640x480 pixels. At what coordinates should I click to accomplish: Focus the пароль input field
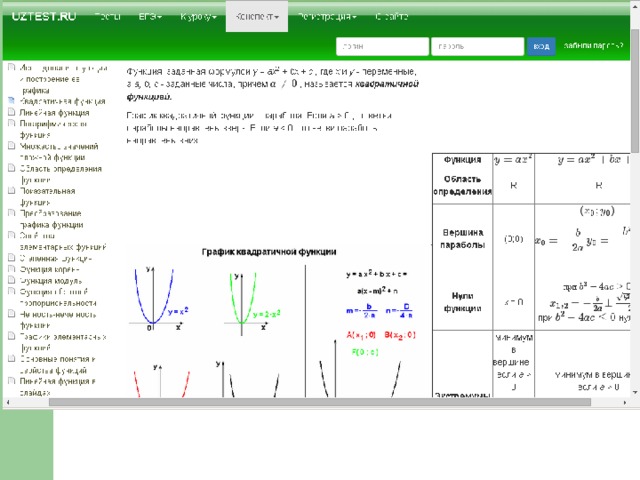pyautogui.click(x=478, y=47)
